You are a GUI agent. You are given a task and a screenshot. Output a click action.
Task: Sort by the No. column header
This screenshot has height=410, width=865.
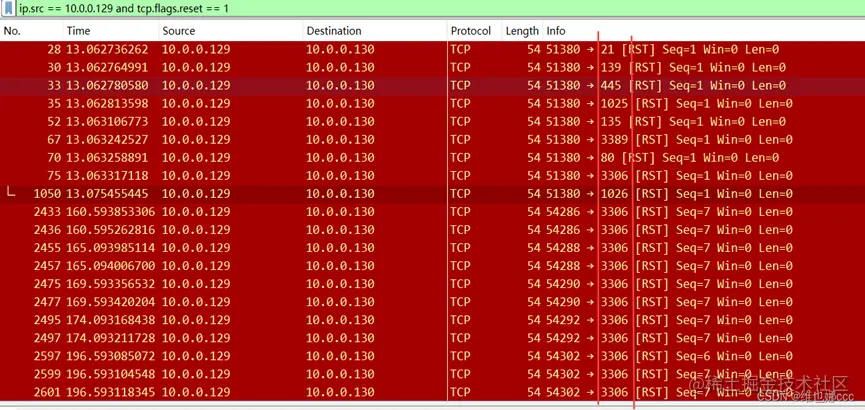pos(12,31)
